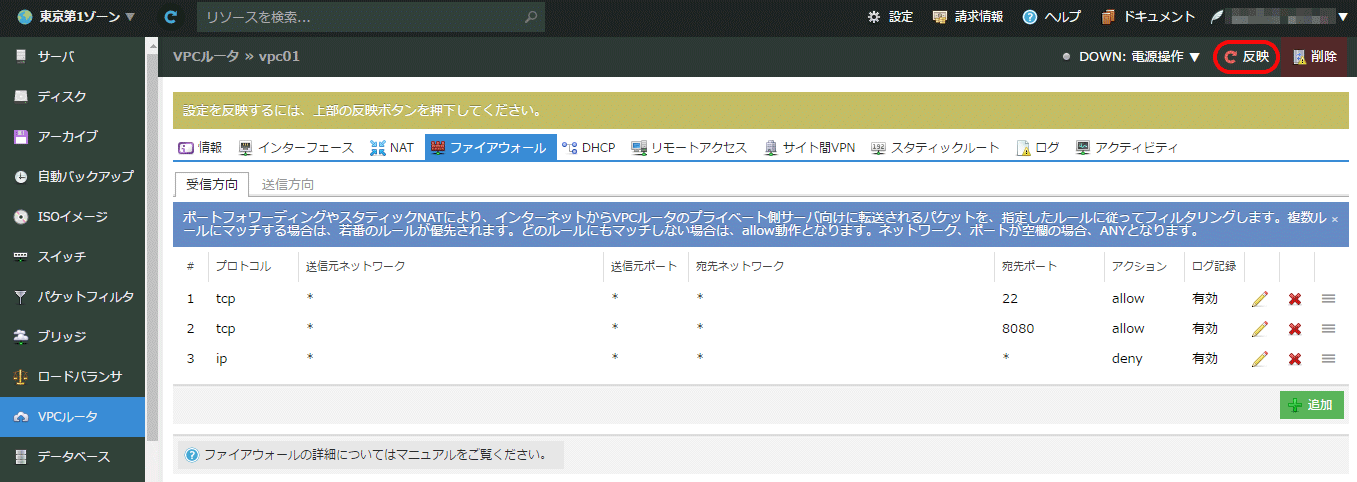Viewport: 1357px width, 482px height.
Task: Switch to the NAT tab
Action: tap(391, 147)
